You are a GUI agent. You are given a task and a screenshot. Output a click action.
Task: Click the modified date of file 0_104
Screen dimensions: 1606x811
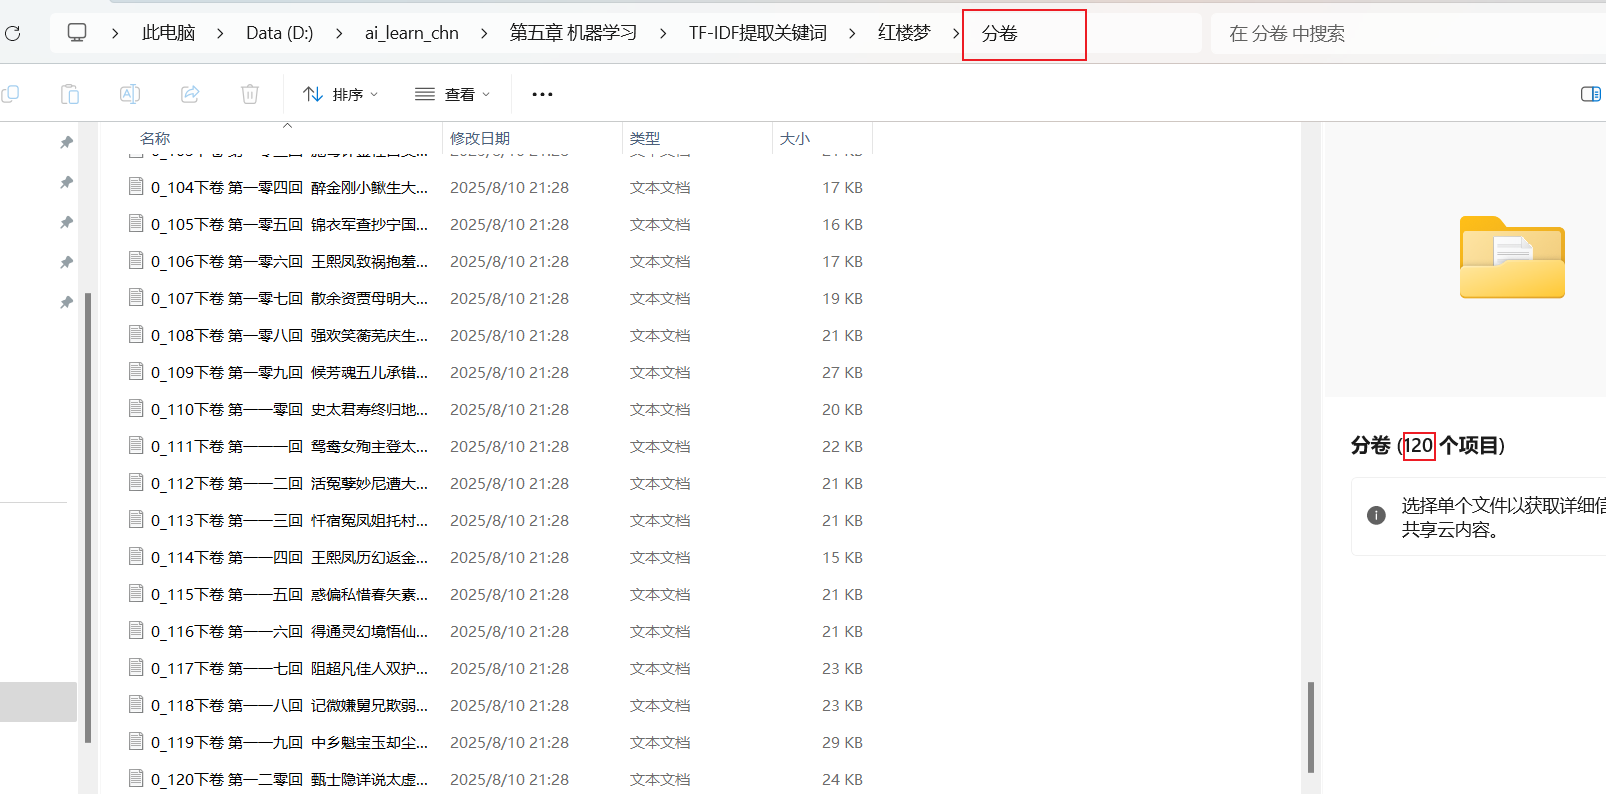point(509,187)
